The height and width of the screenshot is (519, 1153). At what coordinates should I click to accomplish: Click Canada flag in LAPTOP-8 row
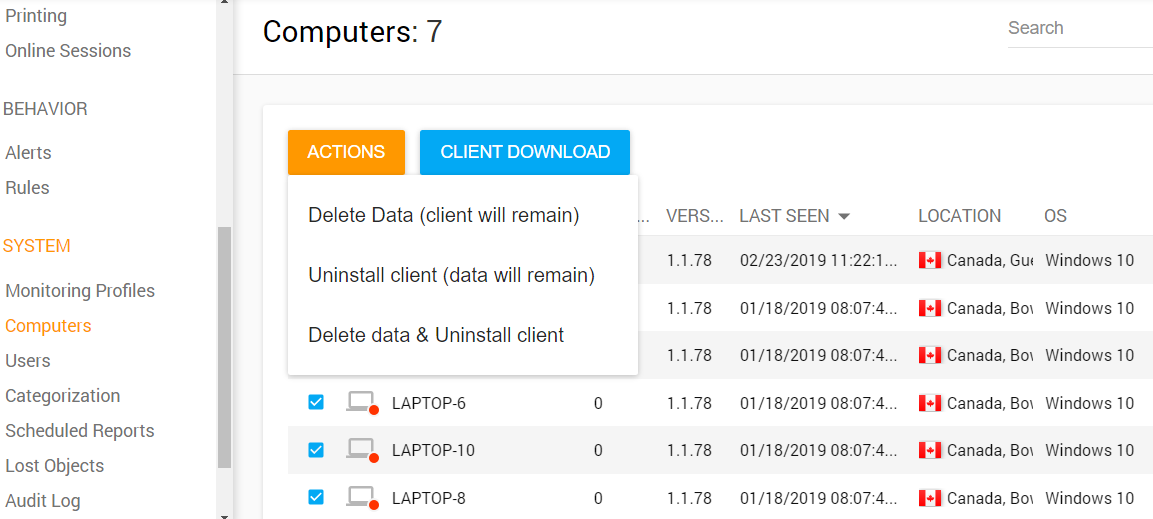click(930, 498)
